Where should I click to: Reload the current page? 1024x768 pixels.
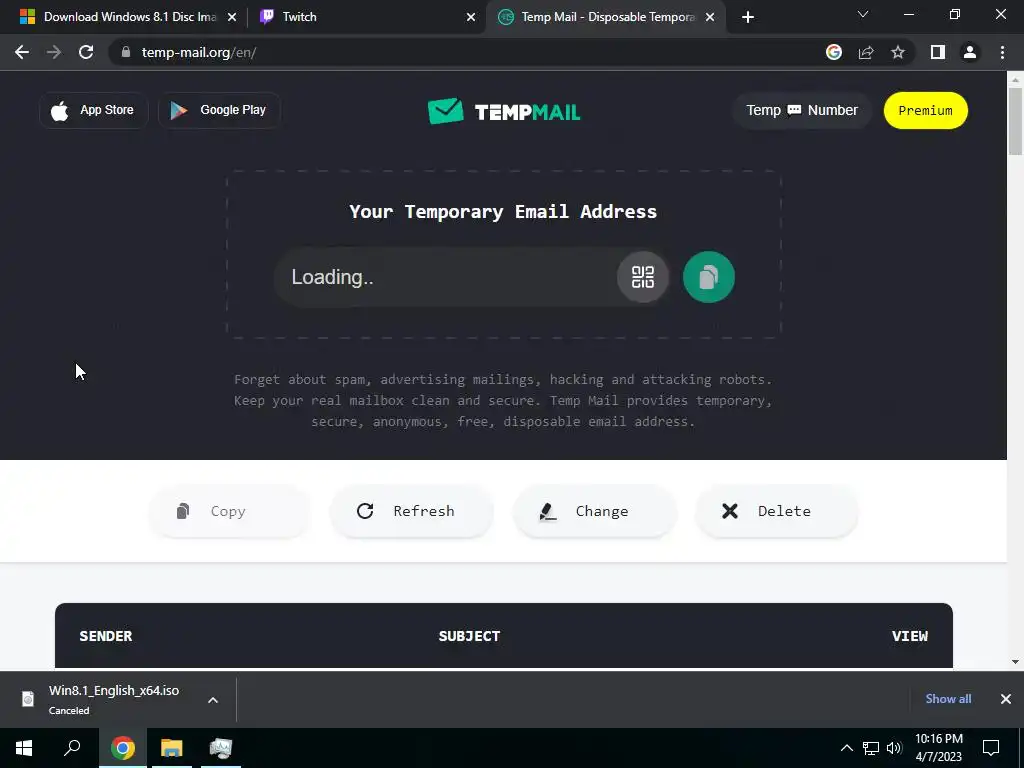point(86,52)
